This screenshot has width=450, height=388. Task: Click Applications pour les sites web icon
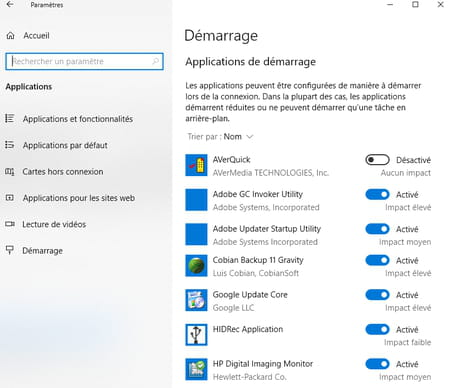pyautogui.click(x=10, y=198)
